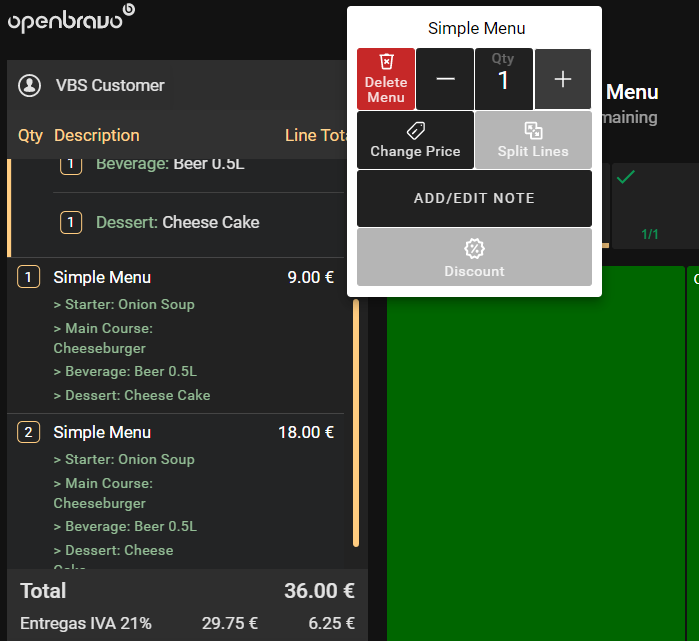Open the VBS Customer selector
This screenshot has height=641, width=699.
(110, 85)
